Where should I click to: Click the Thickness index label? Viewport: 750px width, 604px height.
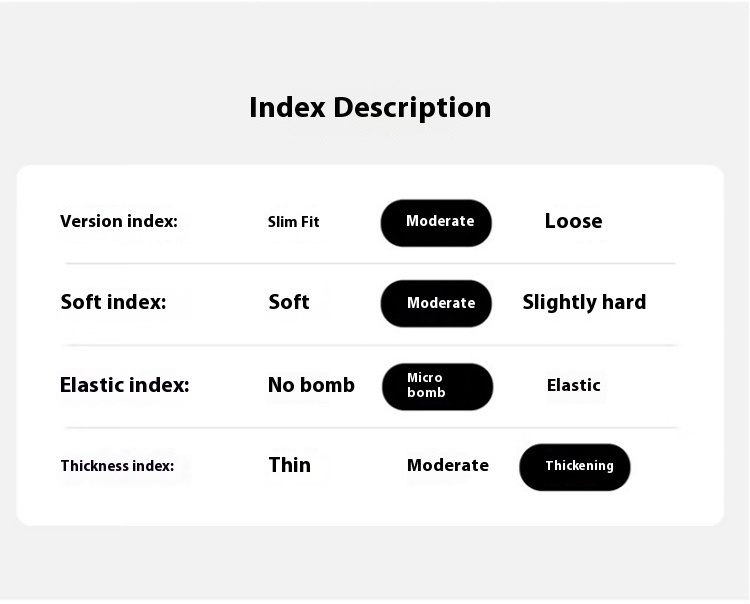tap(117, 466)
